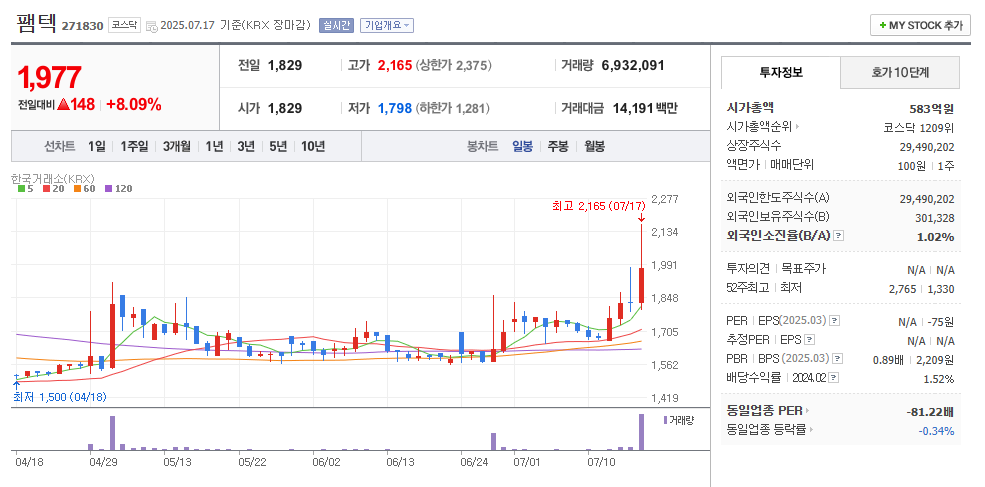Open help icon next to PER EPS(2025.03)
The image size is (985, 487).
[834, 321]
